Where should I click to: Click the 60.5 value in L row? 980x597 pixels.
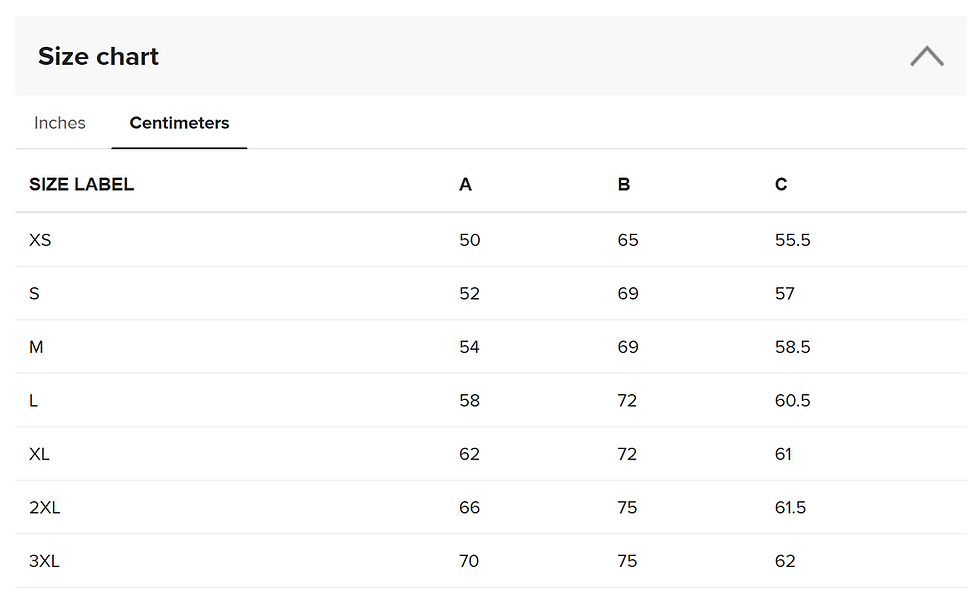click(792, 401)
